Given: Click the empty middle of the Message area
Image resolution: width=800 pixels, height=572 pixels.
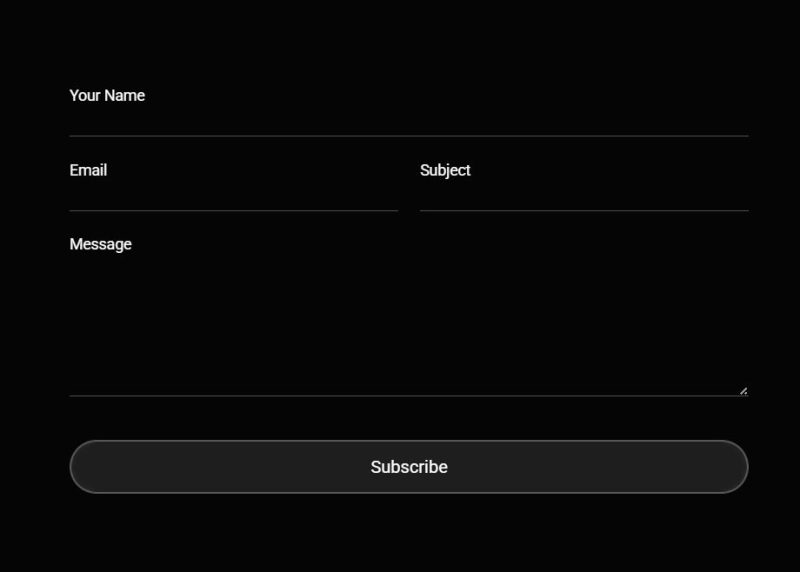Looking at the screenshot, I should coord(408,320).
